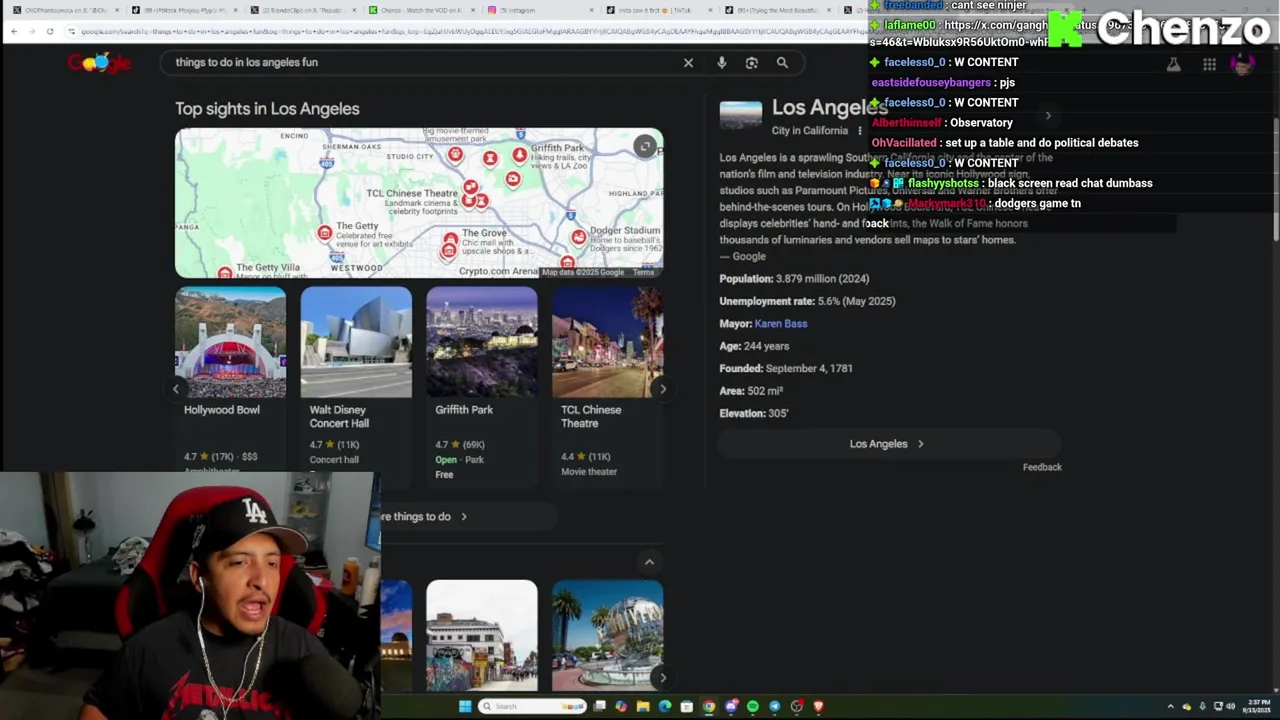The height and width of the screenshot is (720, 1280).
Task: Open Microsoft Edge from taskbar
Action: point(665,706)
